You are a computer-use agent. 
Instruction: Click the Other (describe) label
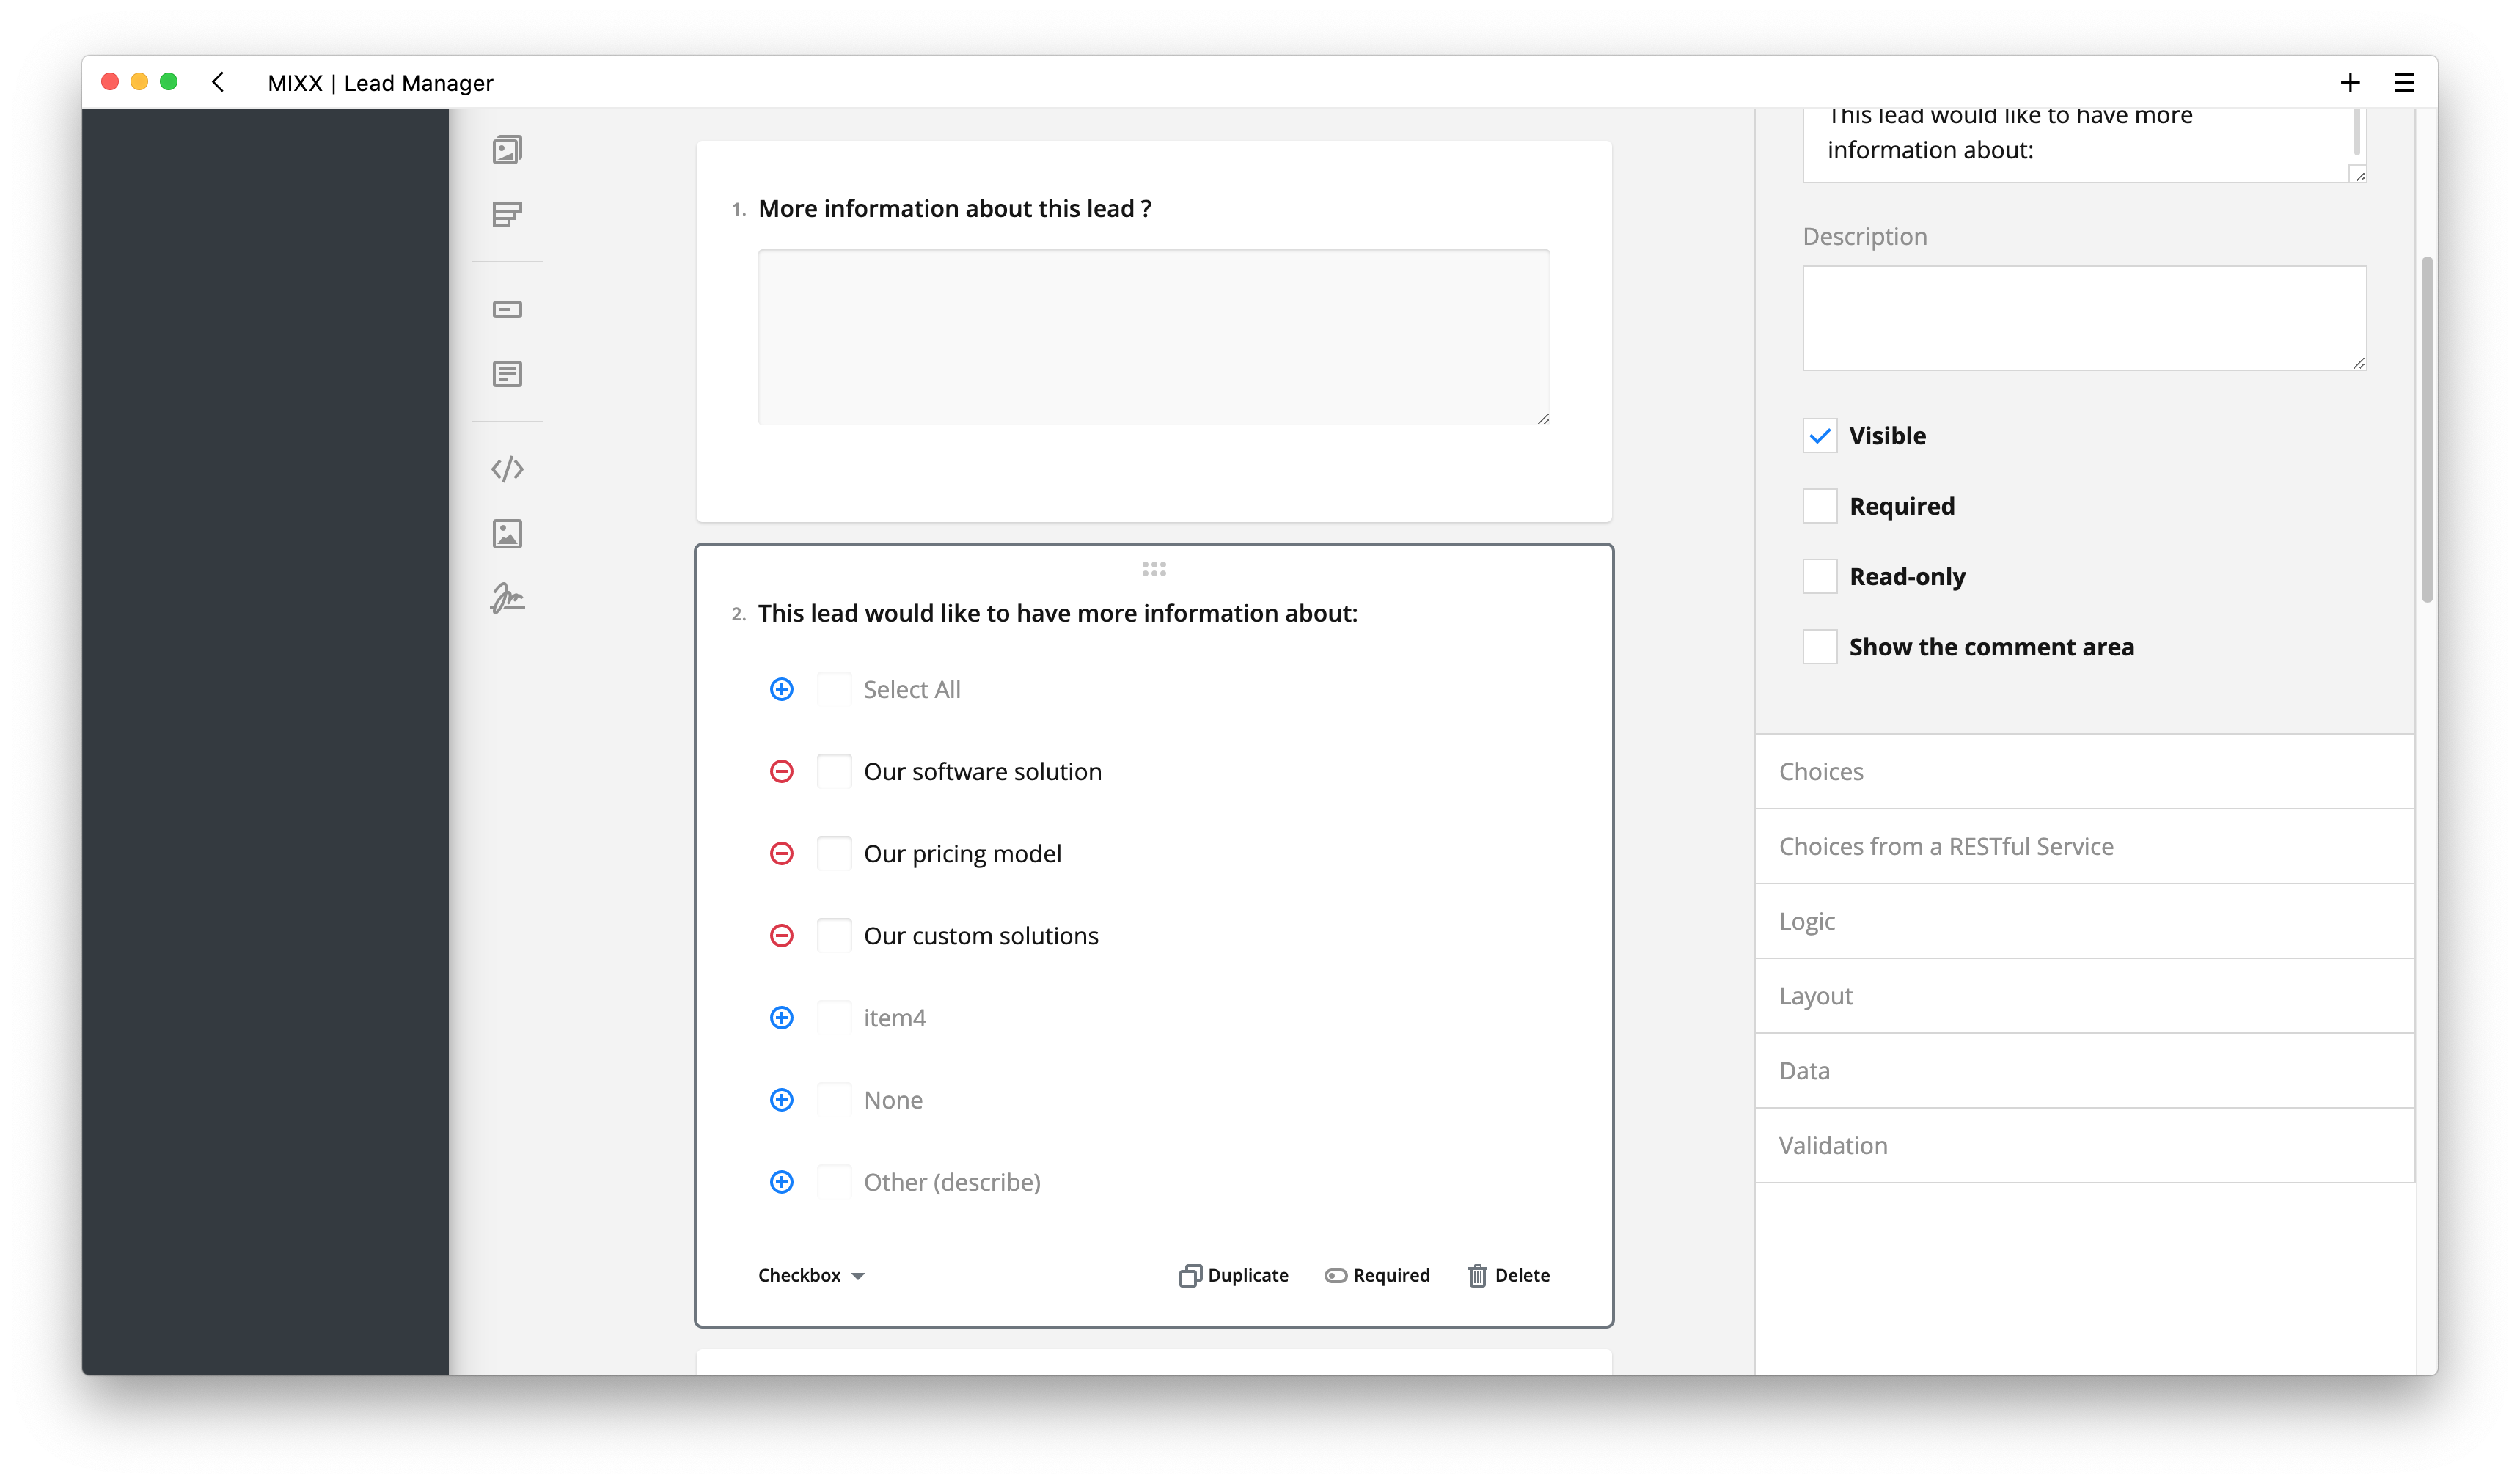tap(952, 1181)
